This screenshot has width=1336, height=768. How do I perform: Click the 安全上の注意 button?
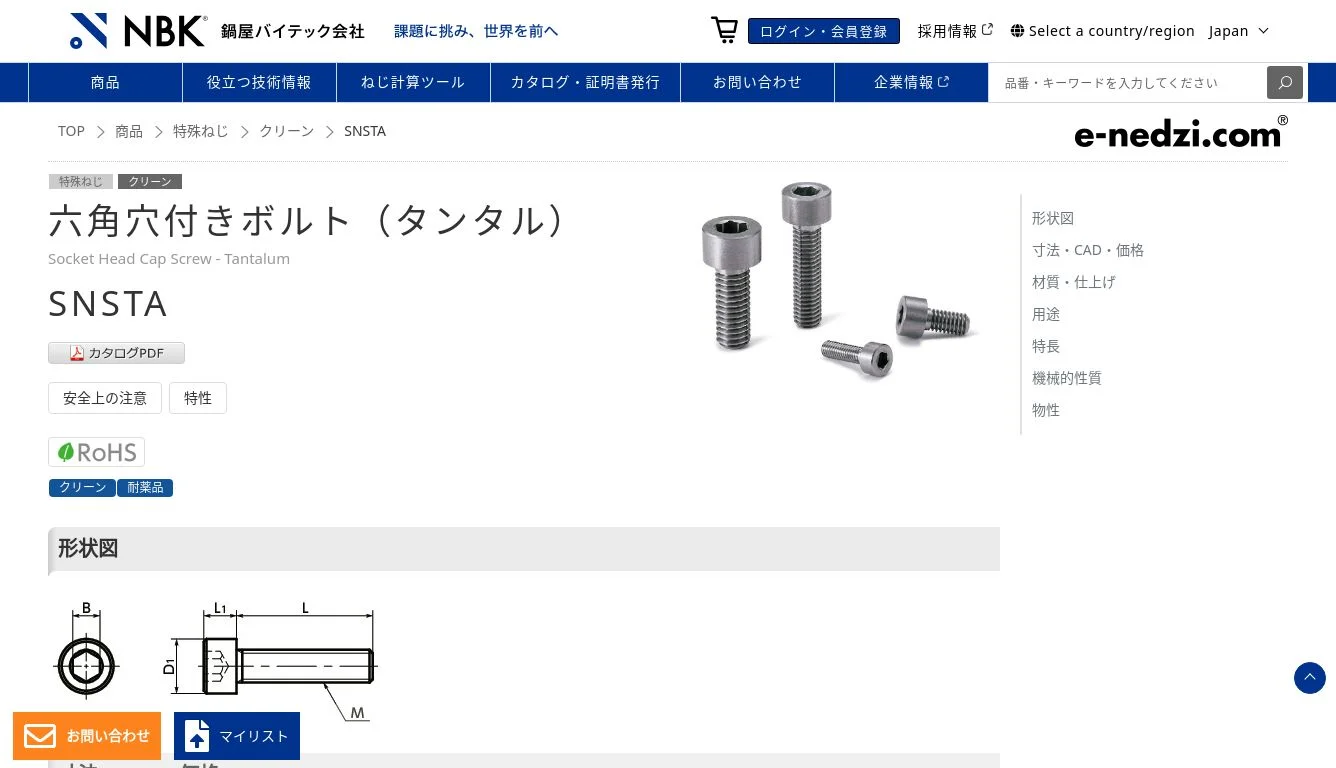click(x=105, y=398)
